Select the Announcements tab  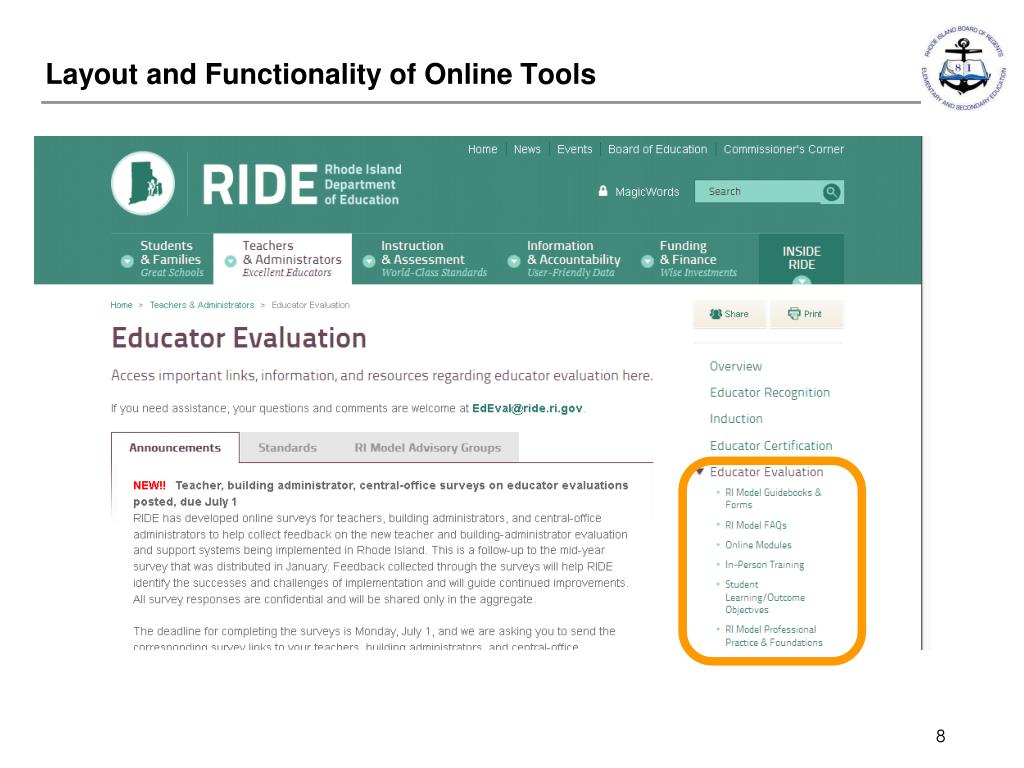coord(175,447)
